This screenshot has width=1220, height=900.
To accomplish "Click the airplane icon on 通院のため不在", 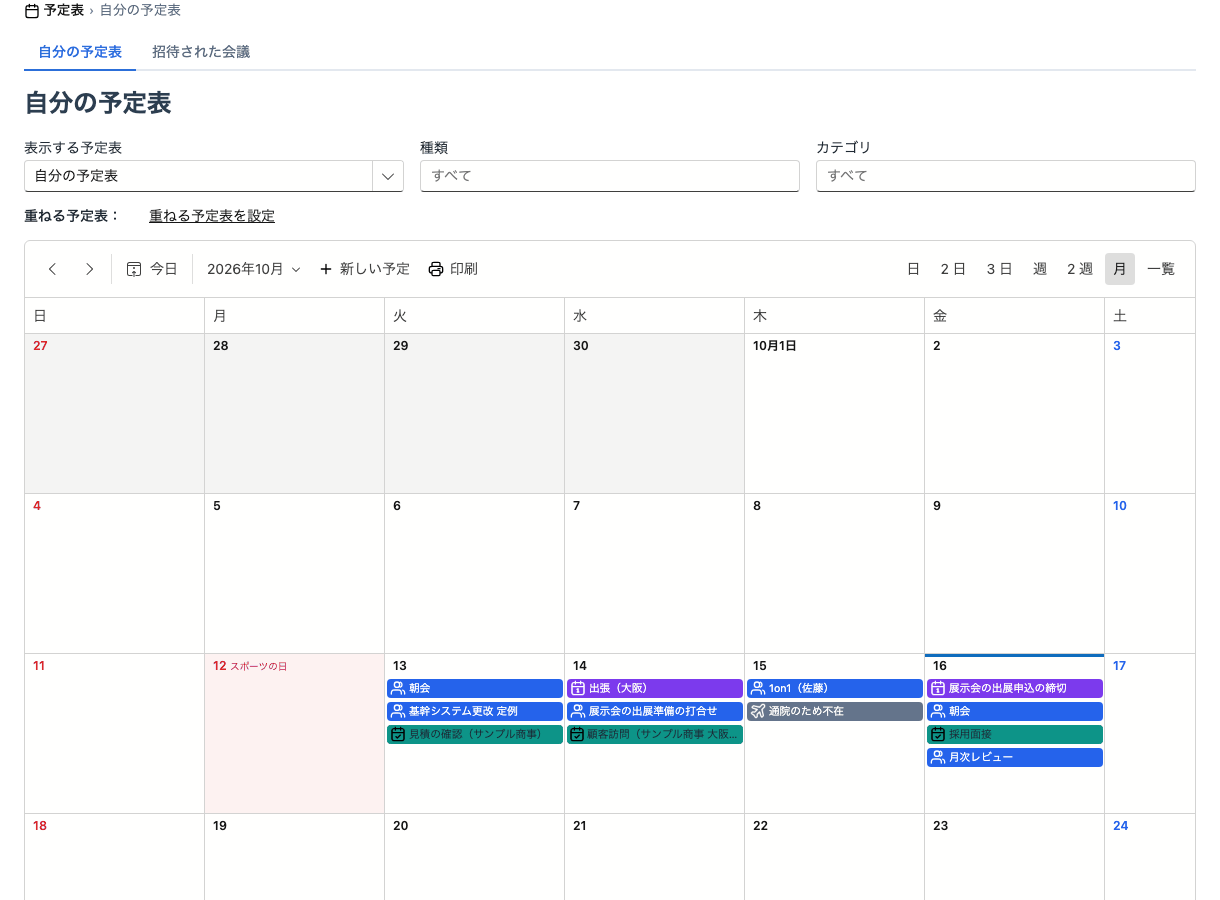I will tap(757, 711).
